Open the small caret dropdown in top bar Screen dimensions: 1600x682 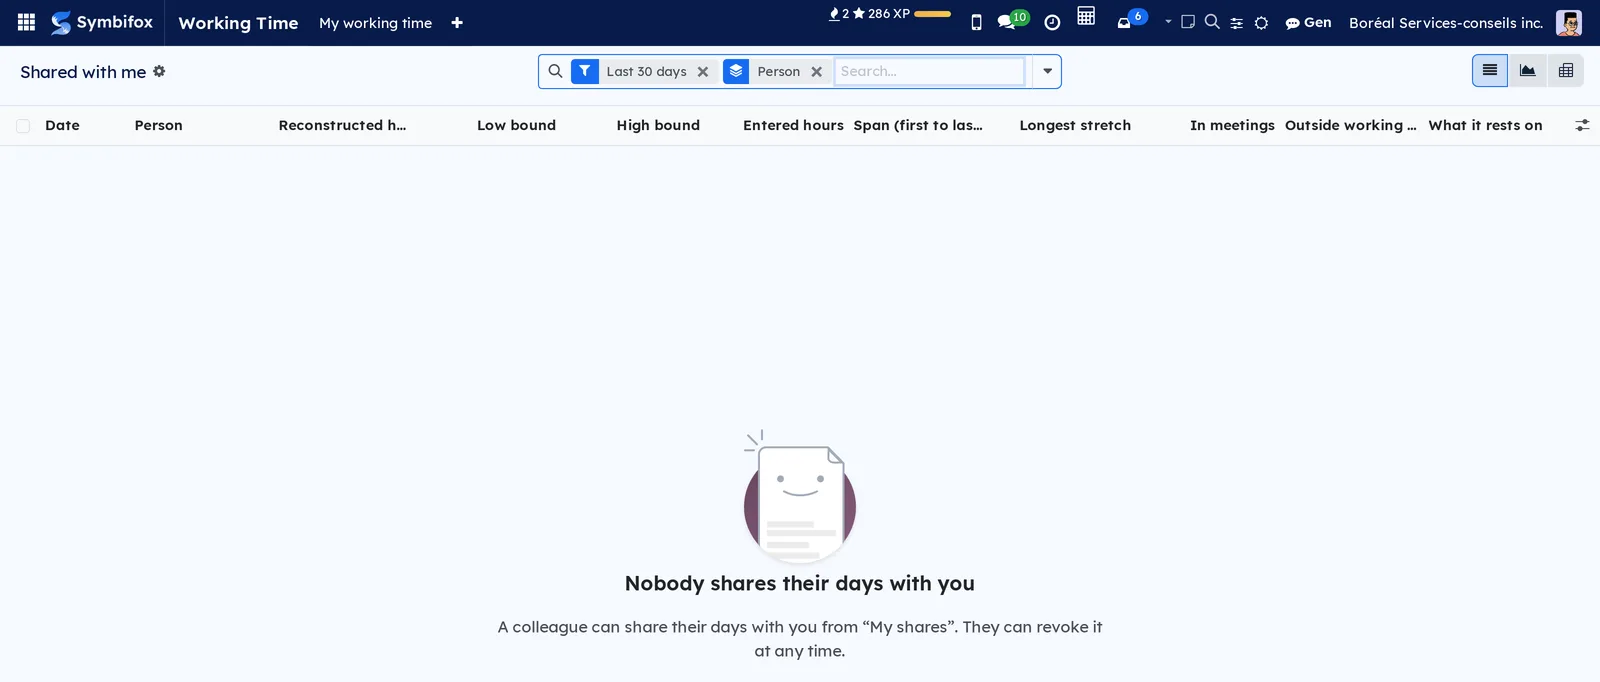(x=1168, y=21)
